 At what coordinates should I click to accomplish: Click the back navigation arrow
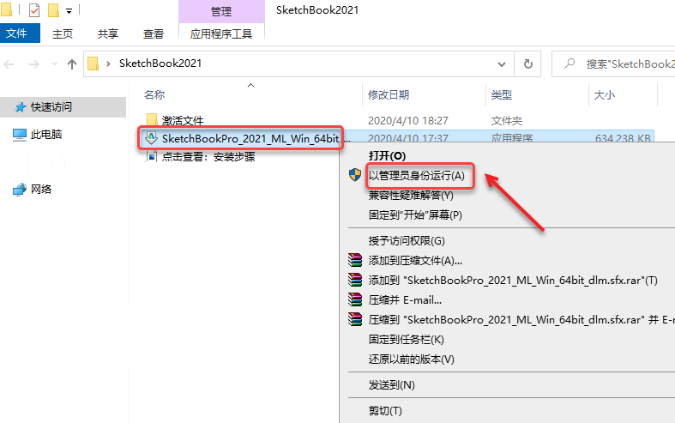point(9,65)
